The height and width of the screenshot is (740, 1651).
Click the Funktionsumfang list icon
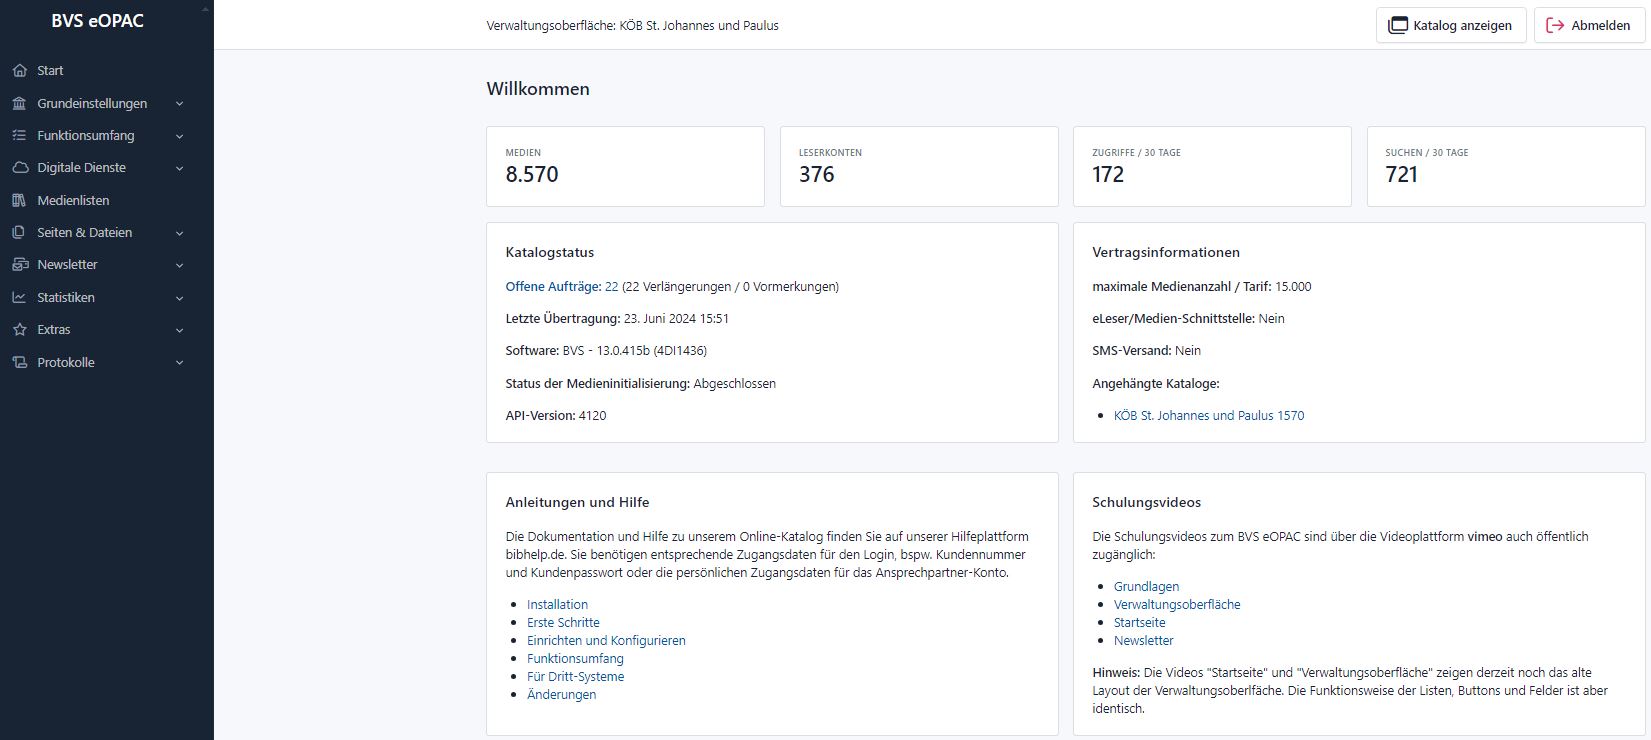[19, 136]
